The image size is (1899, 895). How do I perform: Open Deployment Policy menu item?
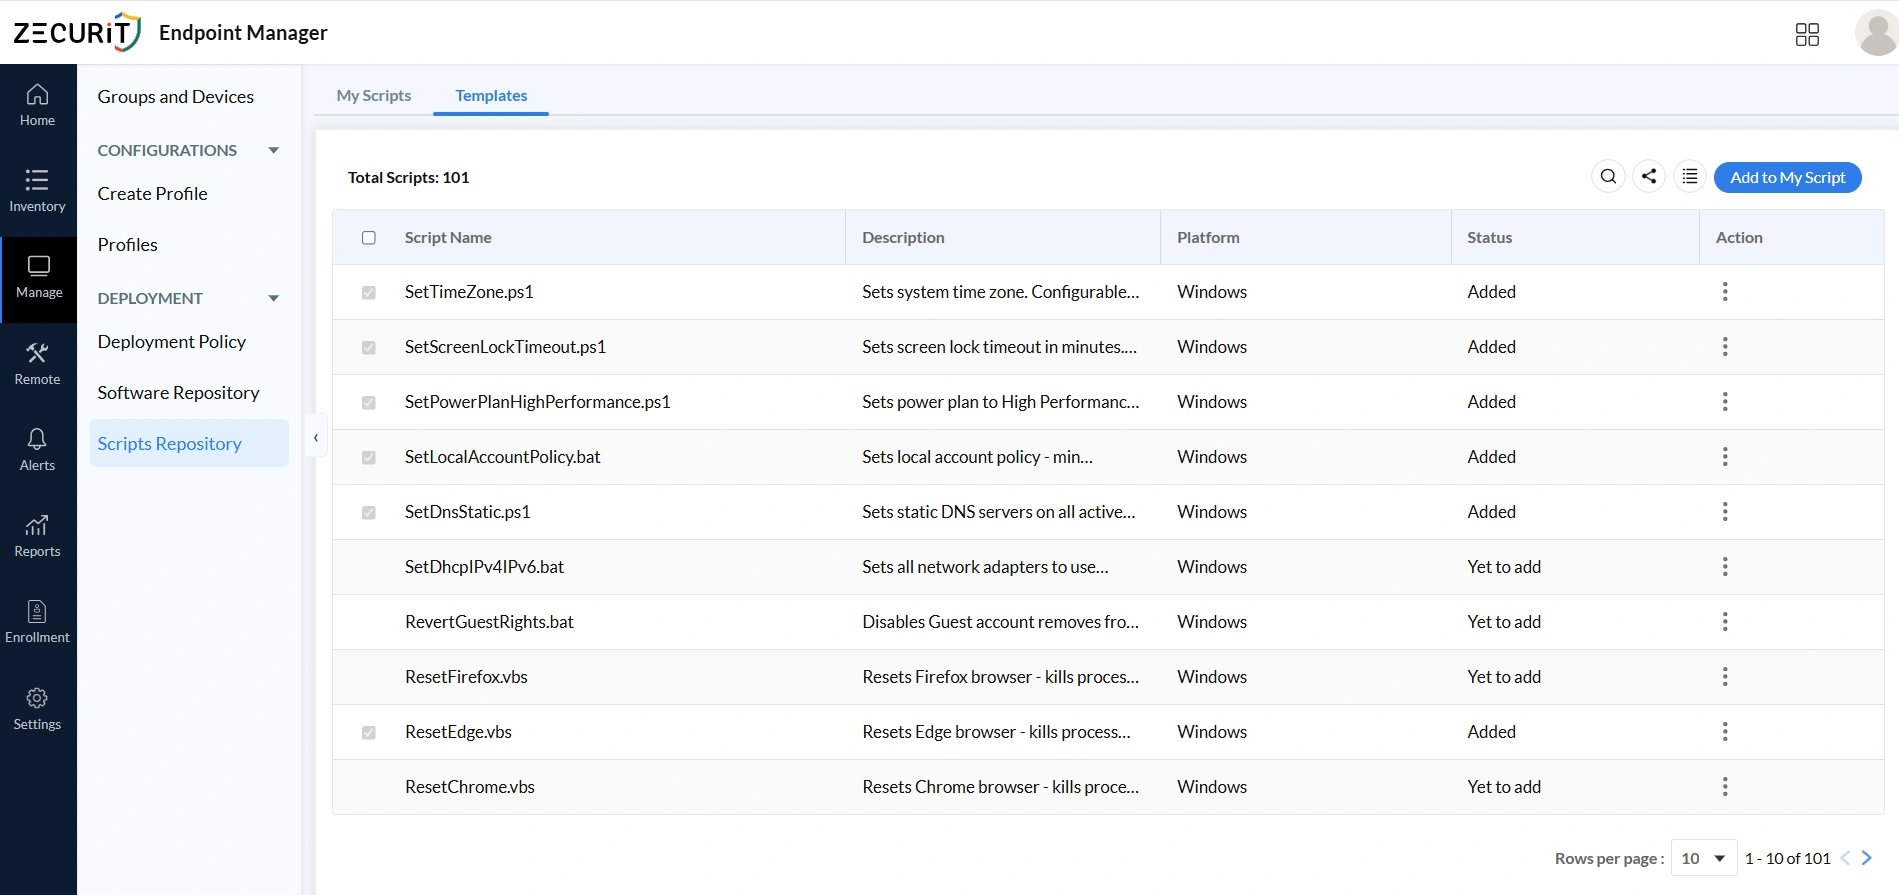click(172, 342)
